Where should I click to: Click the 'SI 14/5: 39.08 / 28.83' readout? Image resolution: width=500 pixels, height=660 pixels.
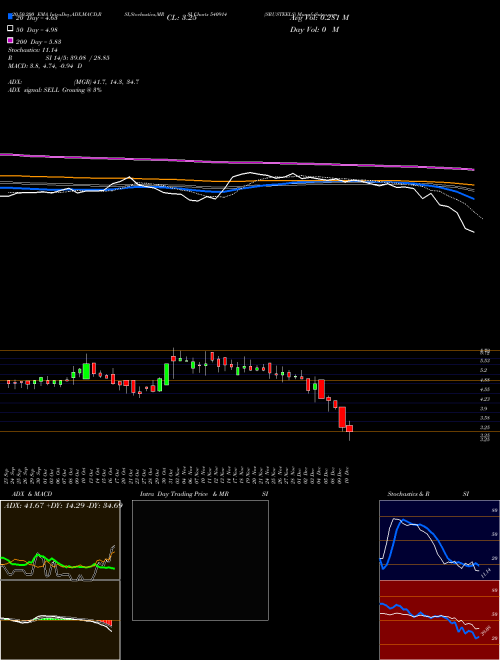[77, 58]
